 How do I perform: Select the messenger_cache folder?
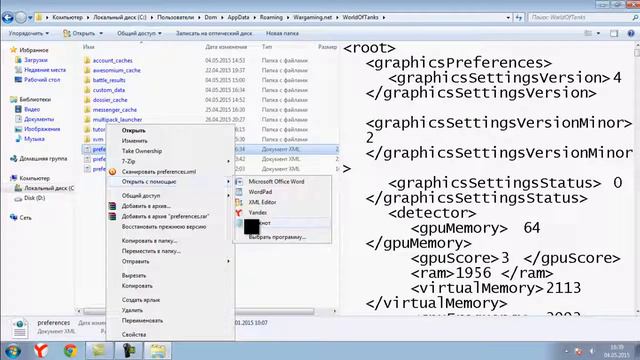[x=115, y=109]
